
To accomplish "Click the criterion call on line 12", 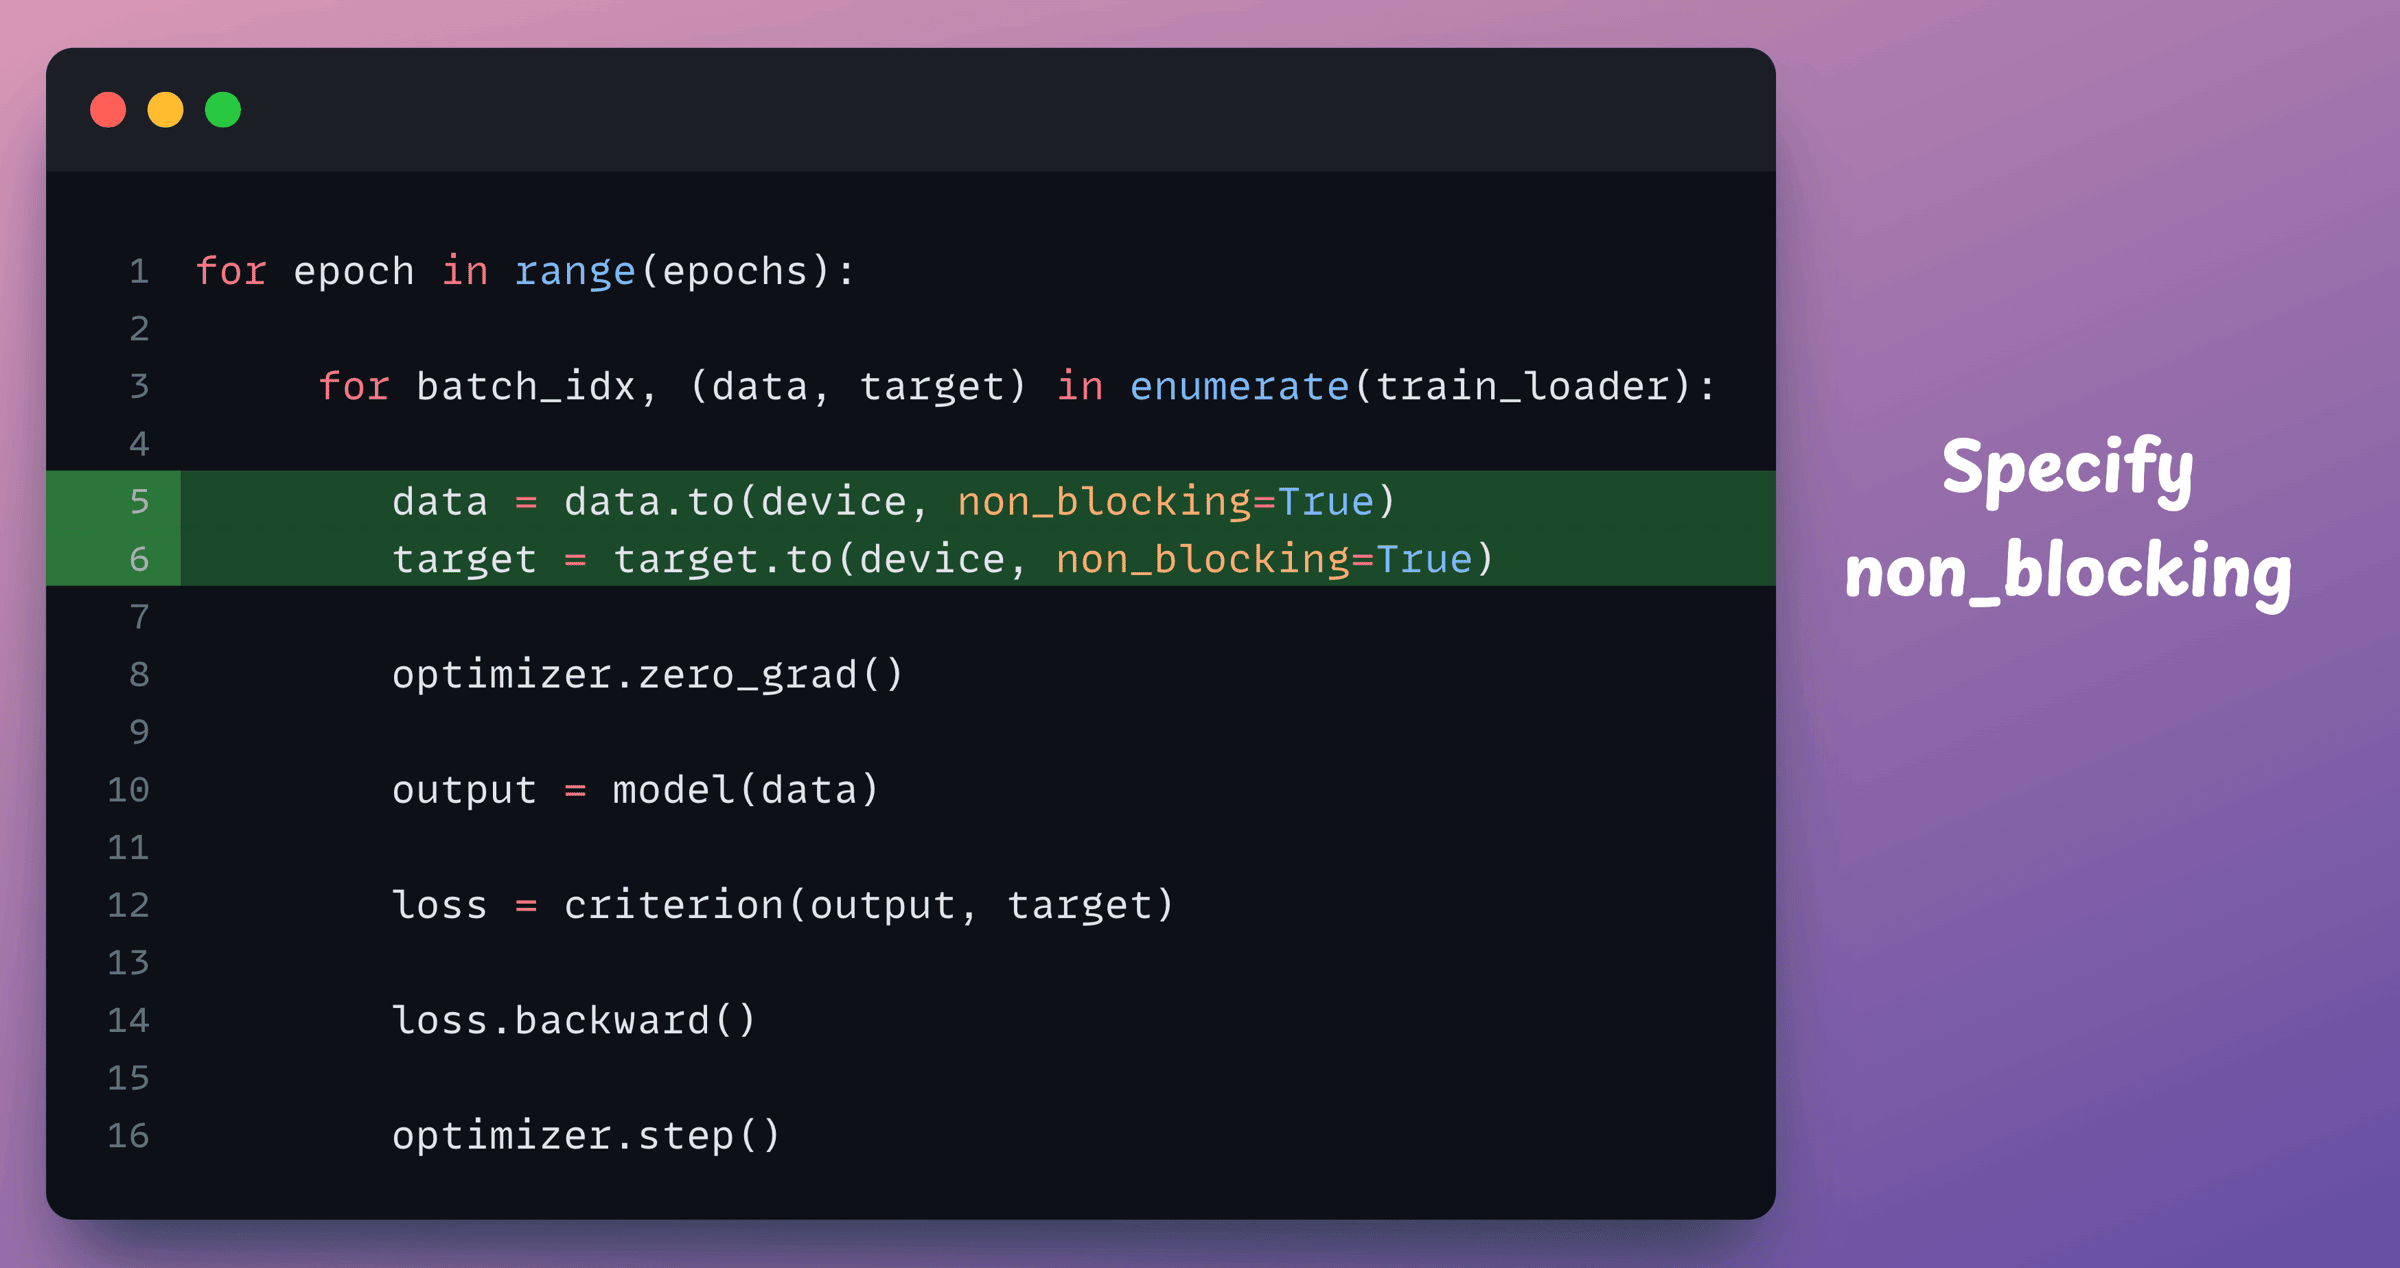I will [869, 905].
